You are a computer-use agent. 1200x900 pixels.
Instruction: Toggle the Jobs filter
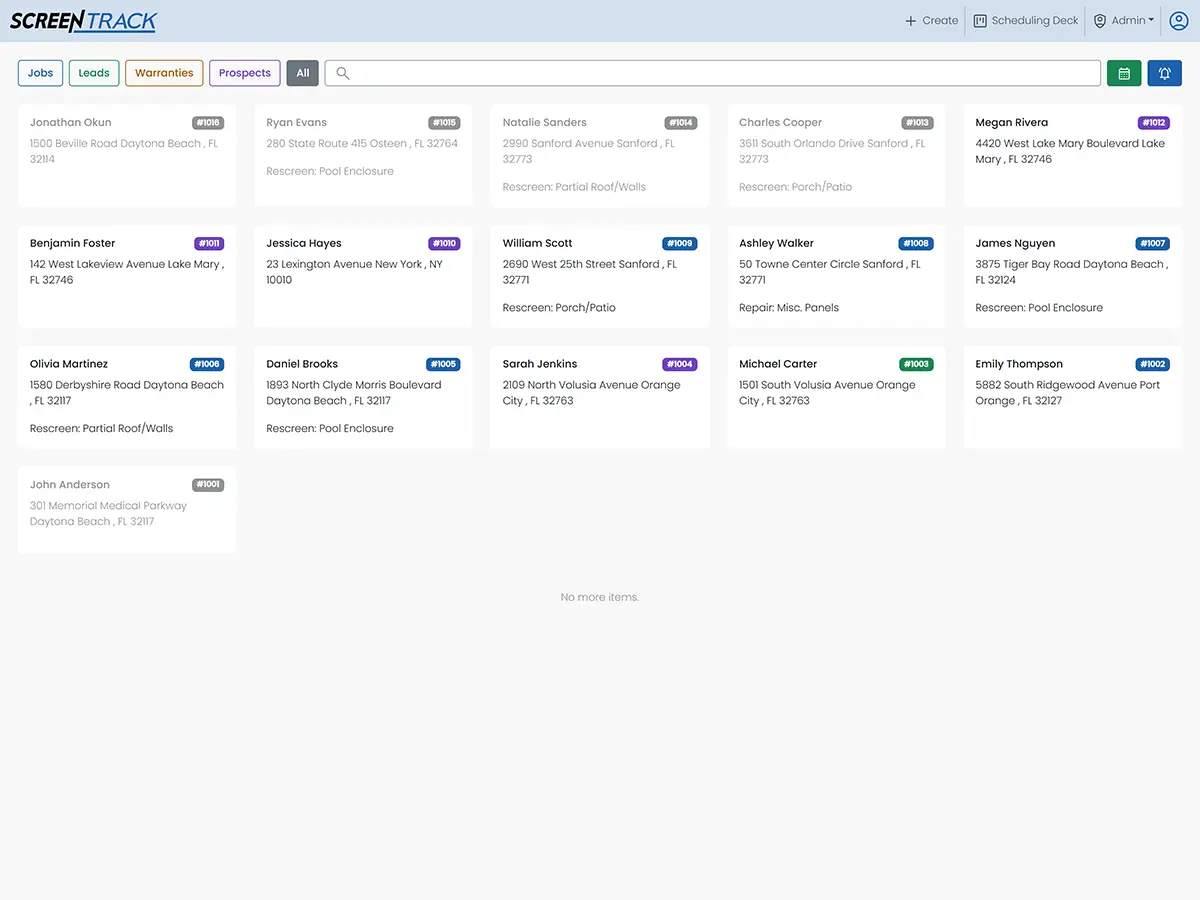(39, 73)
